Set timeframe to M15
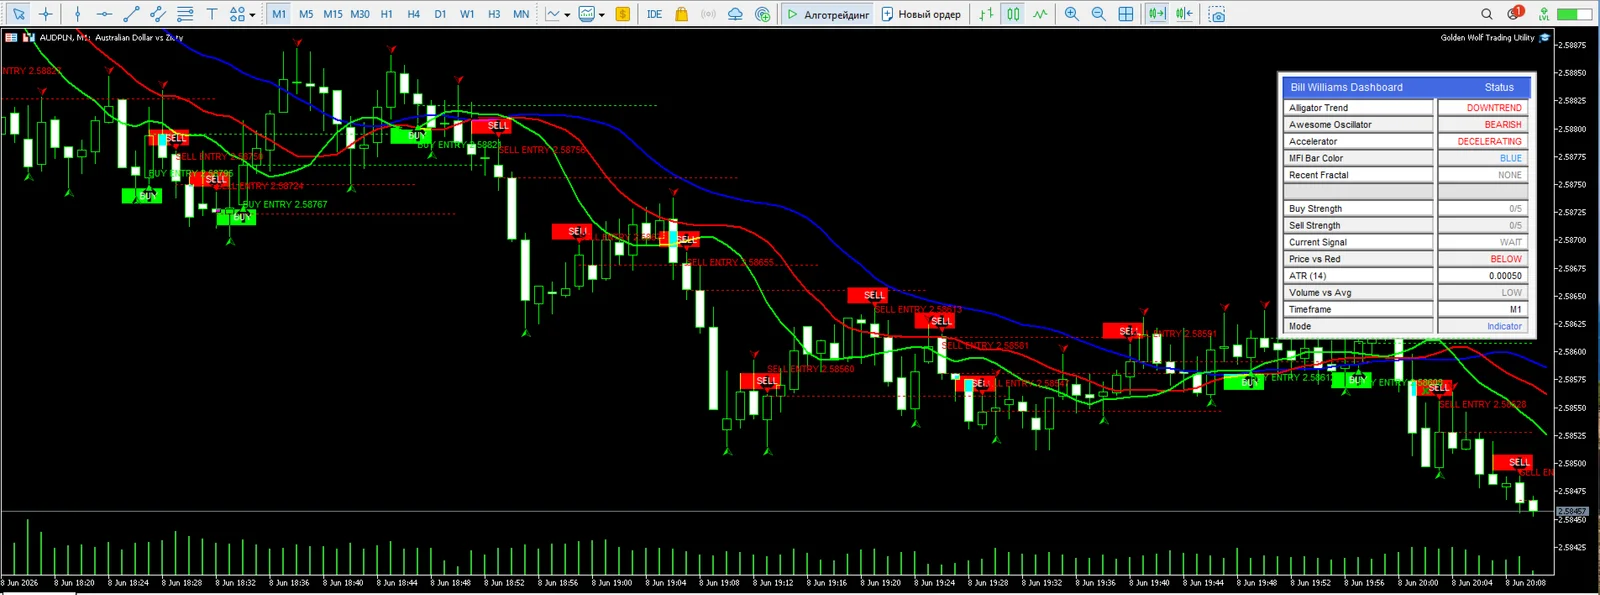The height and width of the screenshot is (595, 1600). pos(333,14)
